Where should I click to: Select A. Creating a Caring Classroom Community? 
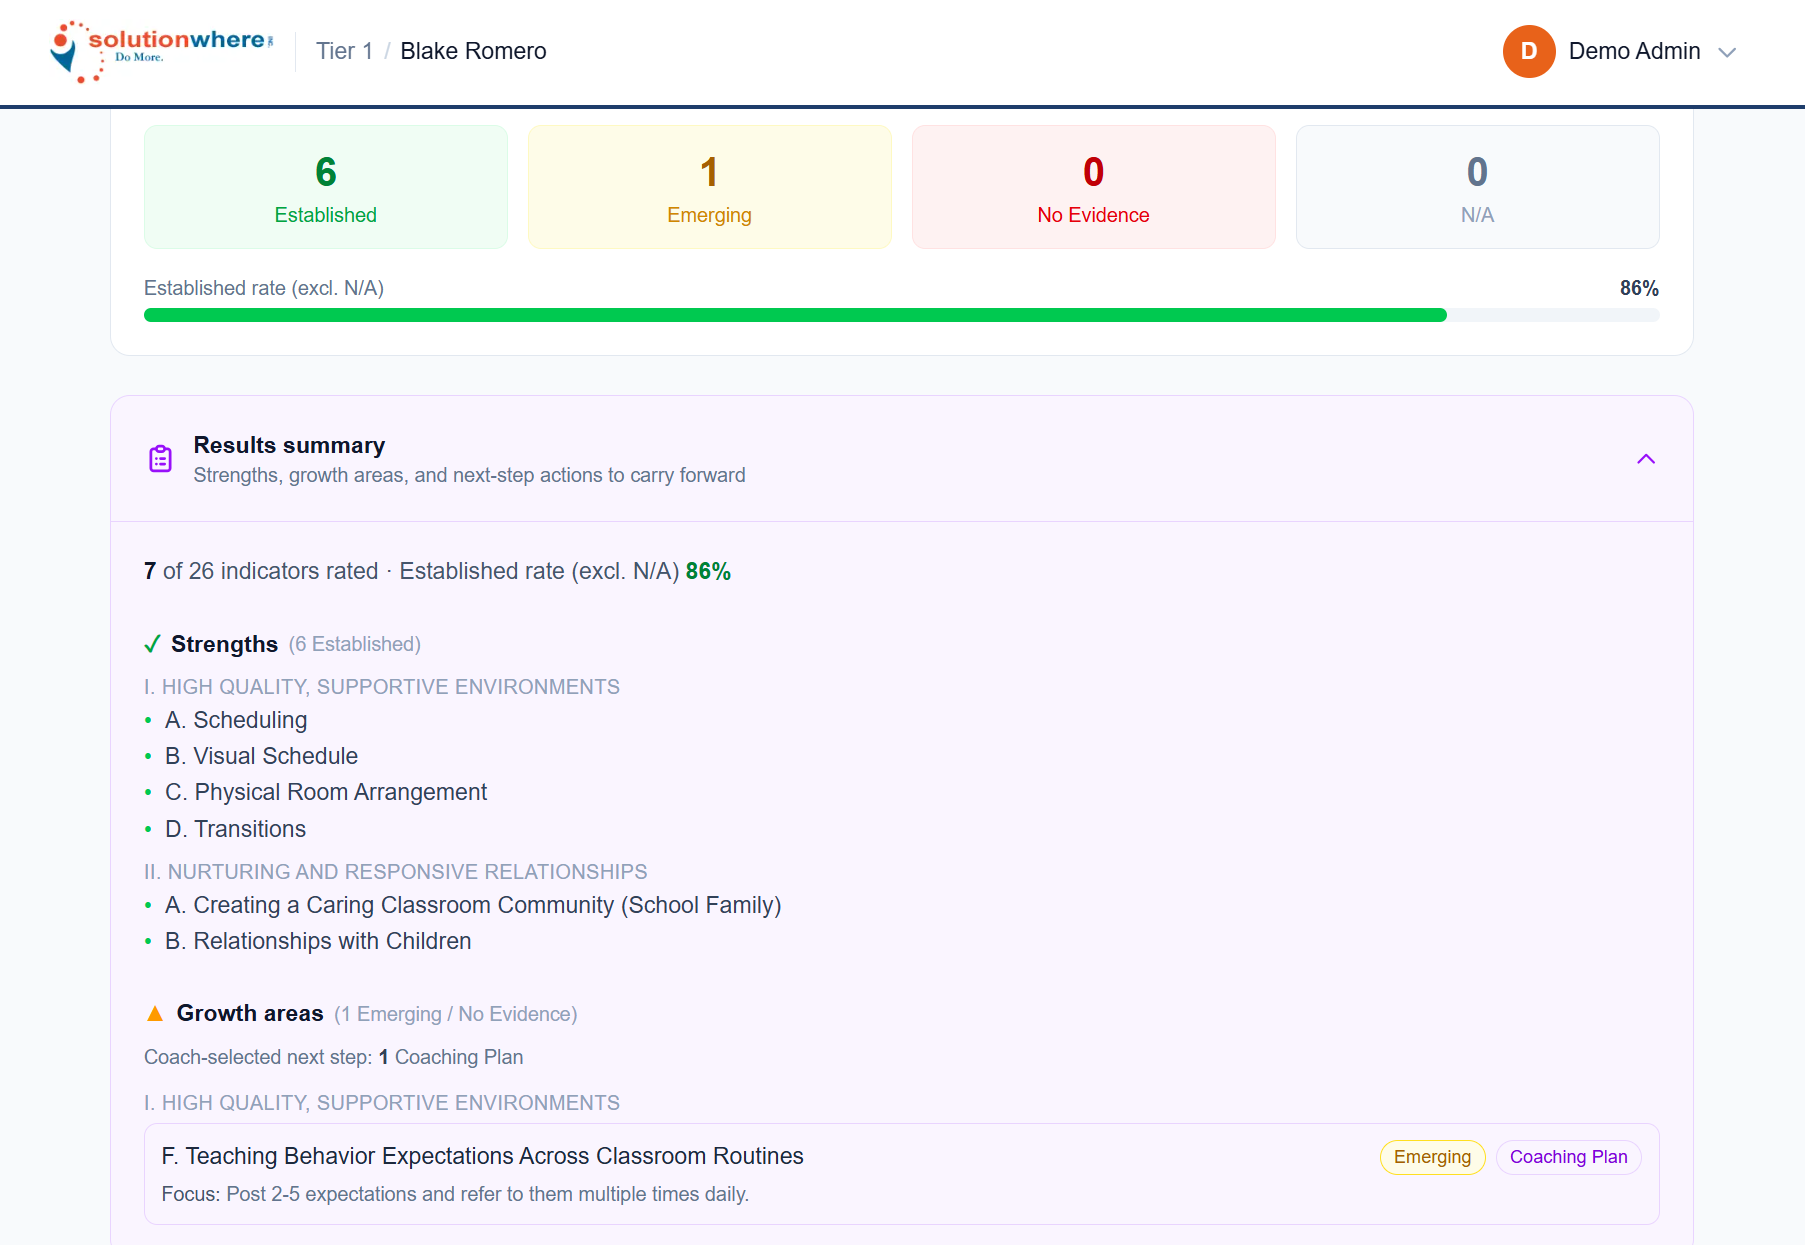(473, 905)
